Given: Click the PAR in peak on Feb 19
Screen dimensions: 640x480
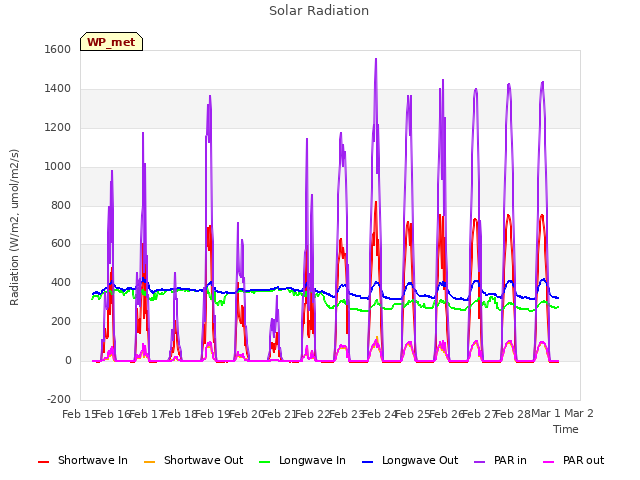Looking at the screenshot, I should 210,96.
